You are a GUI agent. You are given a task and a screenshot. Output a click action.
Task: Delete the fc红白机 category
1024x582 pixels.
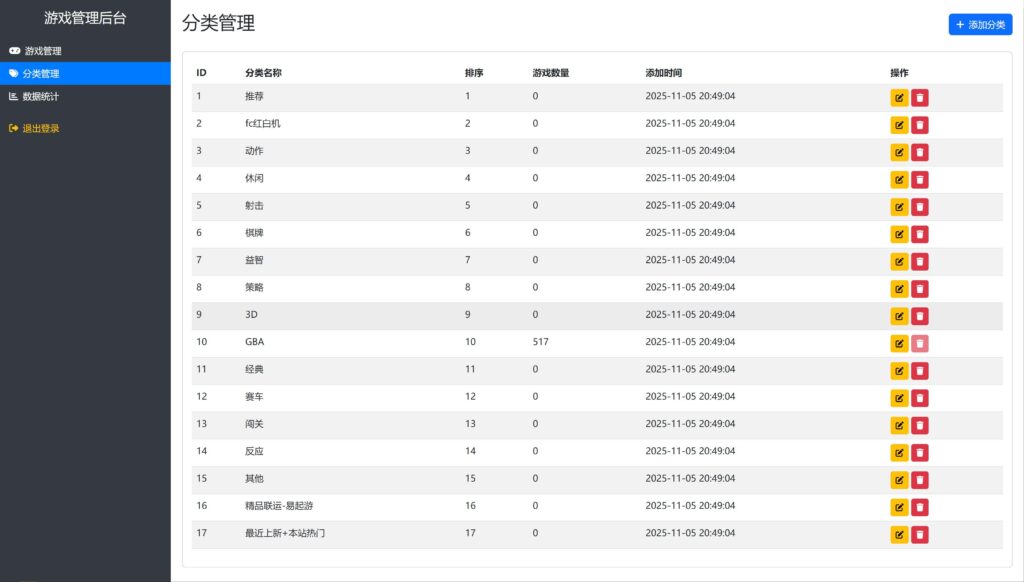point(919,124)
